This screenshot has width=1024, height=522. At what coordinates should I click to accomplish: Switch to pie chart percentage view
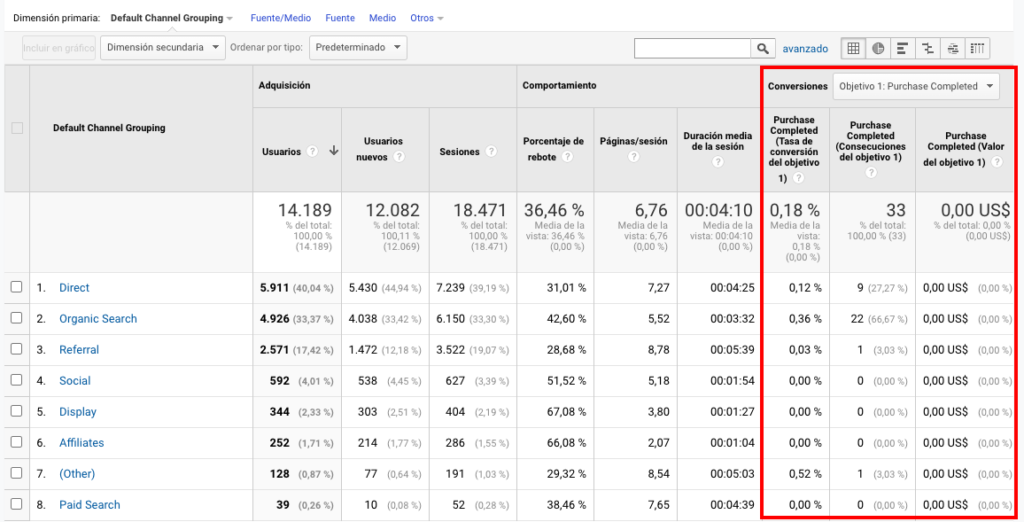tap(878, 48)
